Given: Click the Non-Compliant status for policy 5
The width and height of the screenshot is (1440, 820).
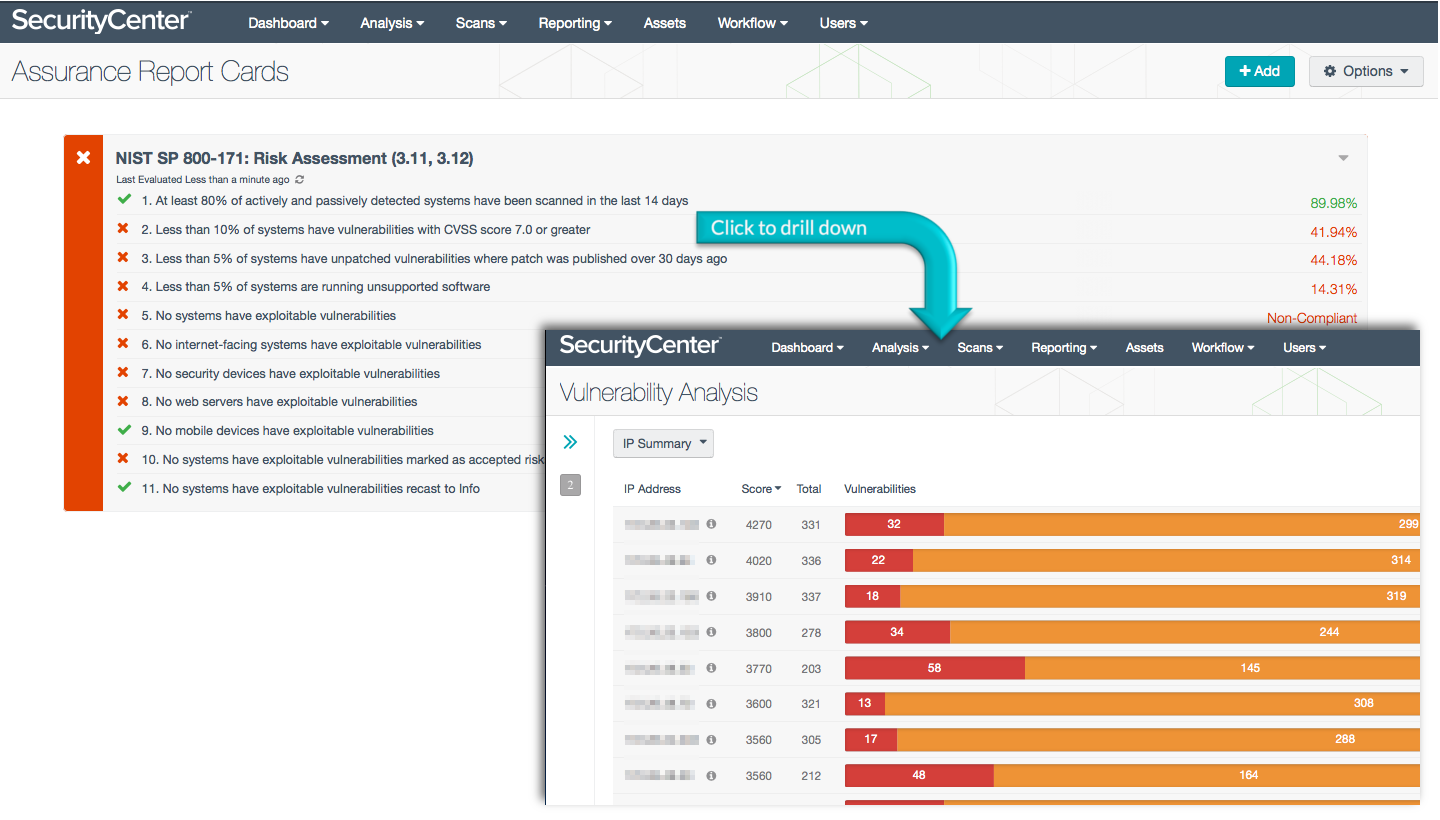Looking at the screenshot, I should [1312, 318].
